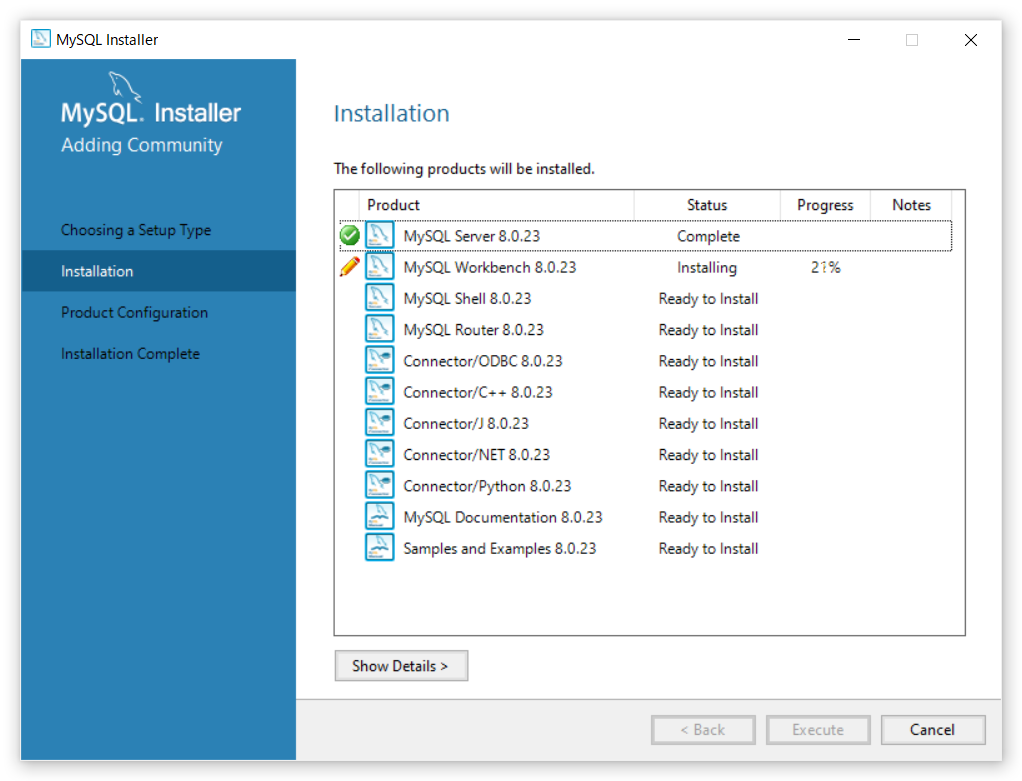
Task: Click Ready to Install status for MySQL Shell
Action: coord(708,299)
